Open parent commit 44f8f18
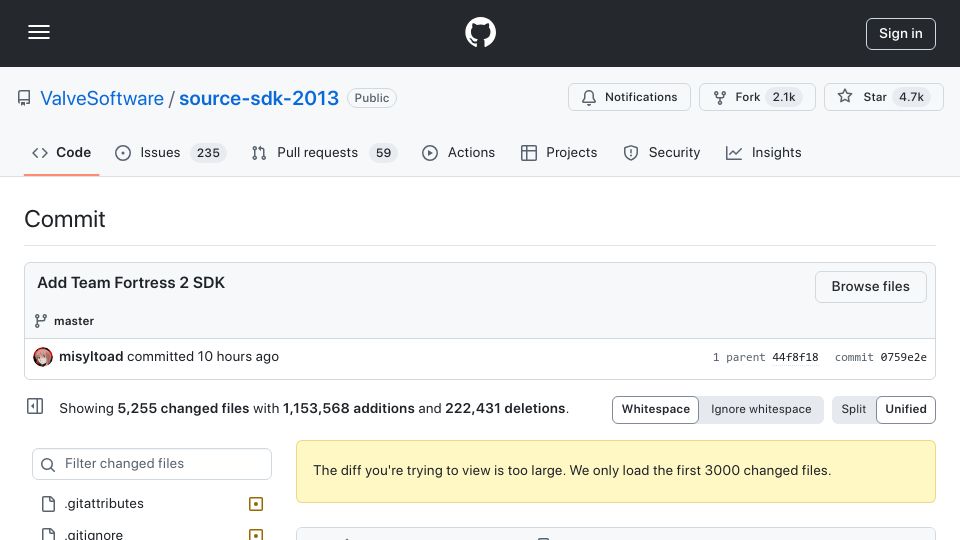This screenshot has width=960, height=540. (x=795, y=357)
